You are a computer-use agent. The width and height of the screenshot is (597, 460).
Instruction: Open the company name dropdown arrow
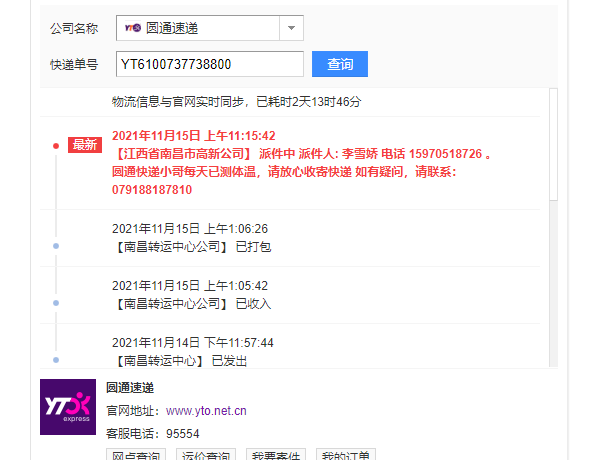[291, 28]
